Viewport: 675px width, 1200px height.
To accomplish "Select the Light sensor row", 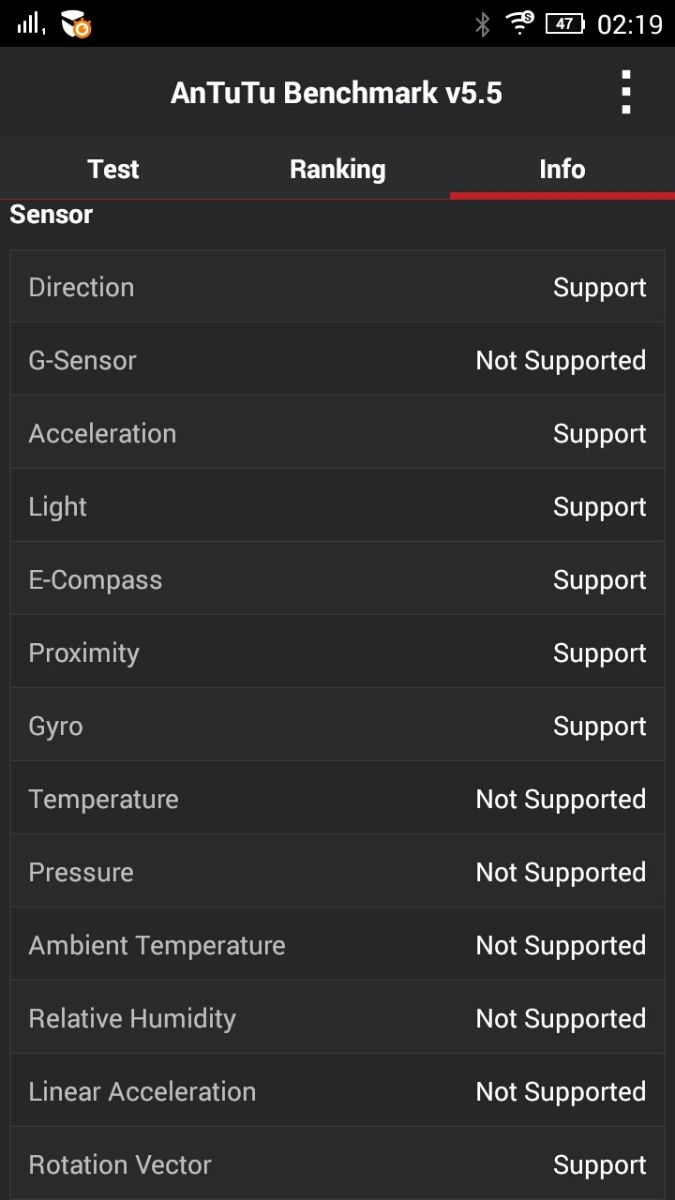I will click(x=337, y=506).
